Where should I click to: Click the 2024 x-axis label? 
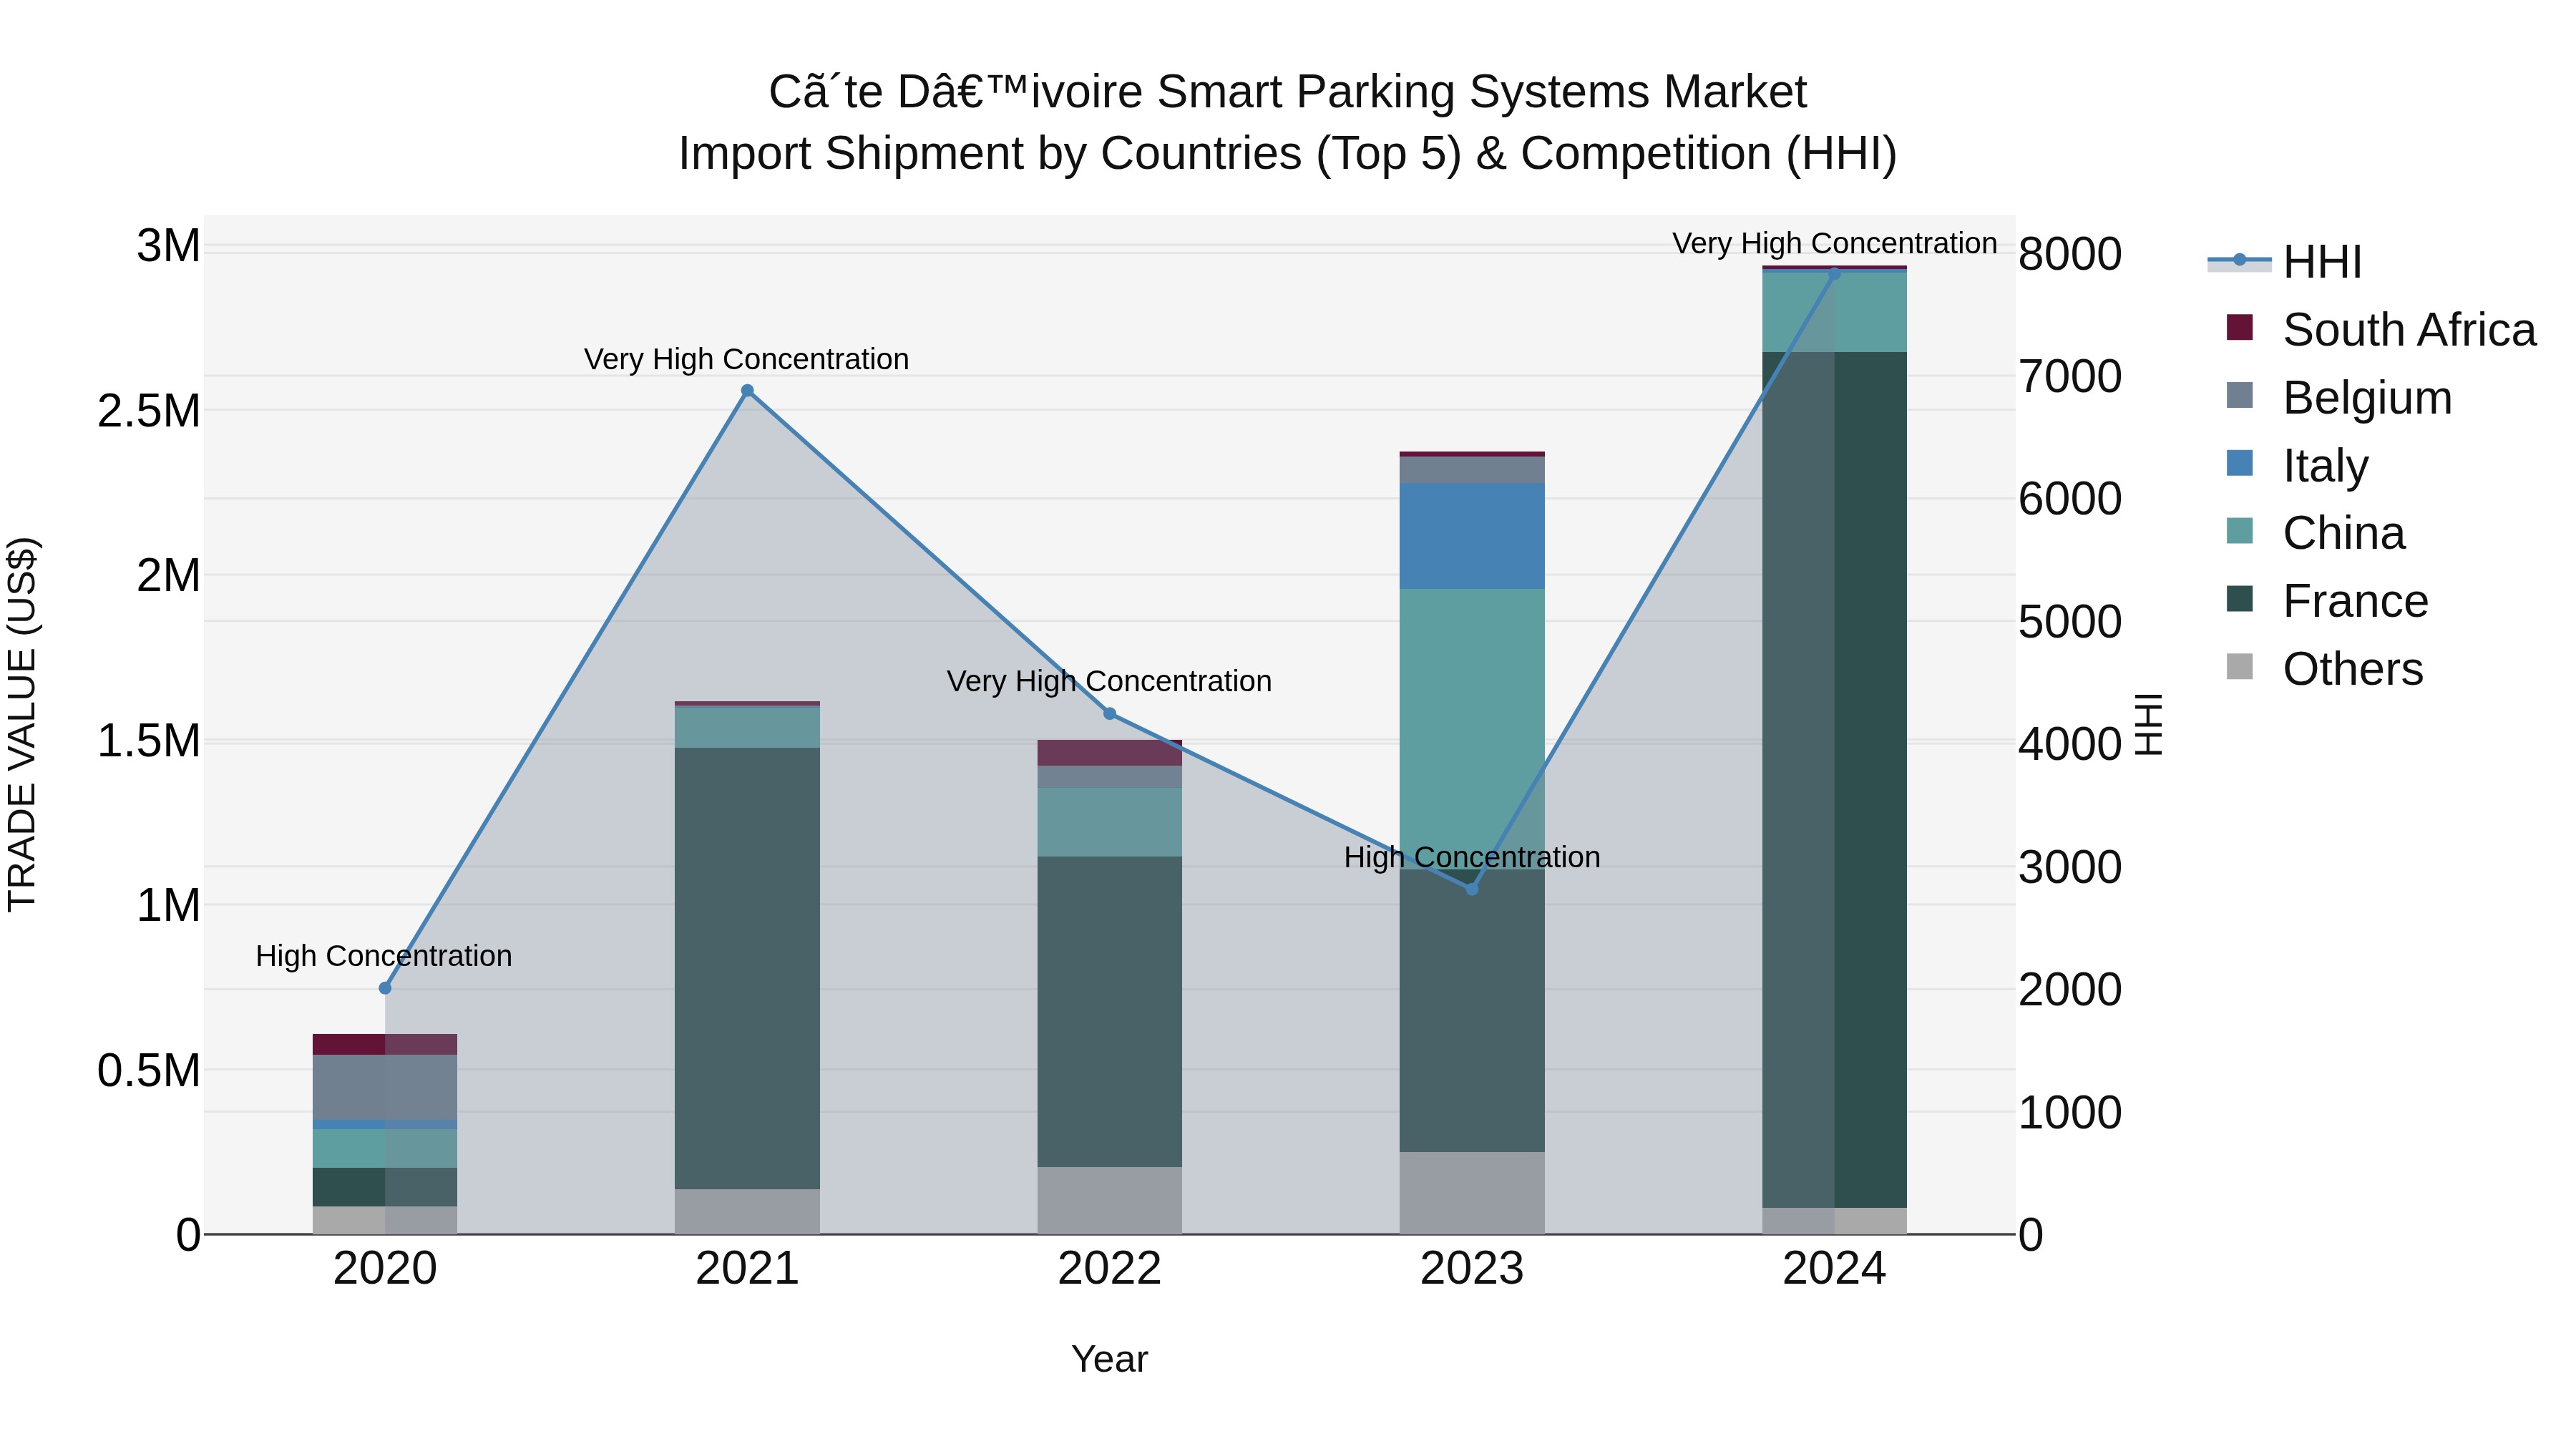tap(1834, 1269)
